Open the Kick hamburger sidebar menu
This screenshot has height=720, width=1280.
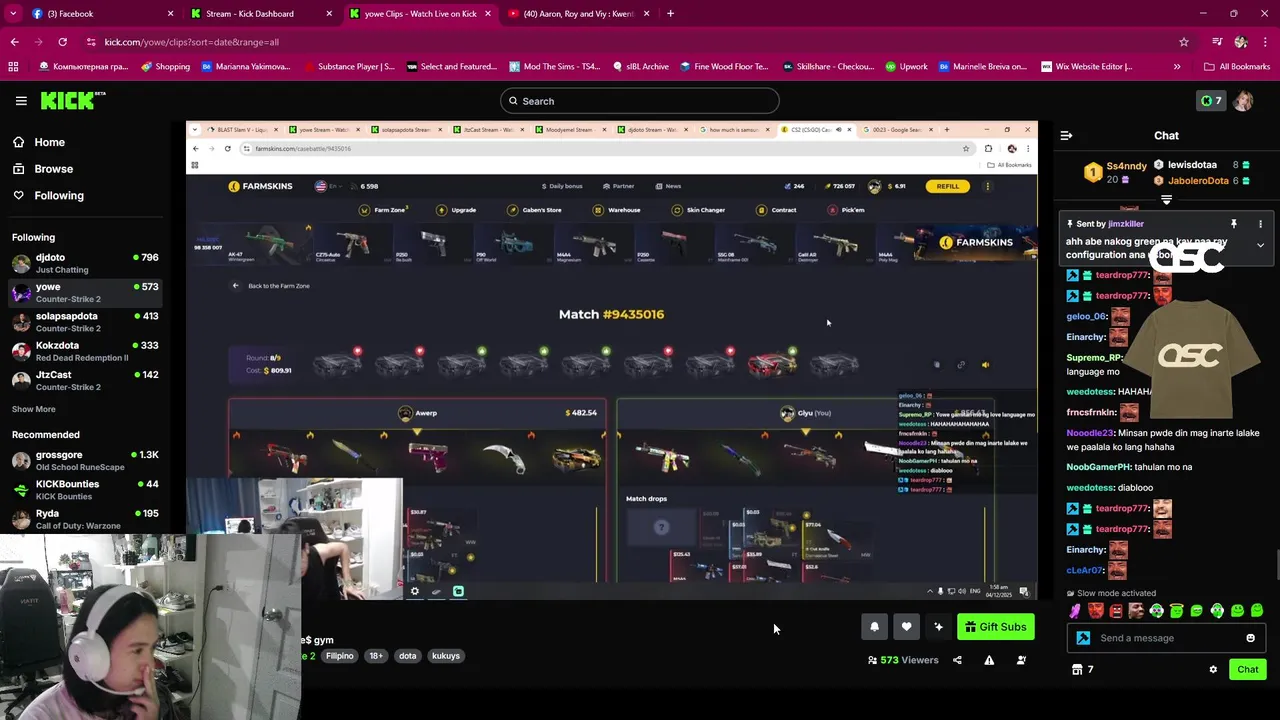point(21,101)
